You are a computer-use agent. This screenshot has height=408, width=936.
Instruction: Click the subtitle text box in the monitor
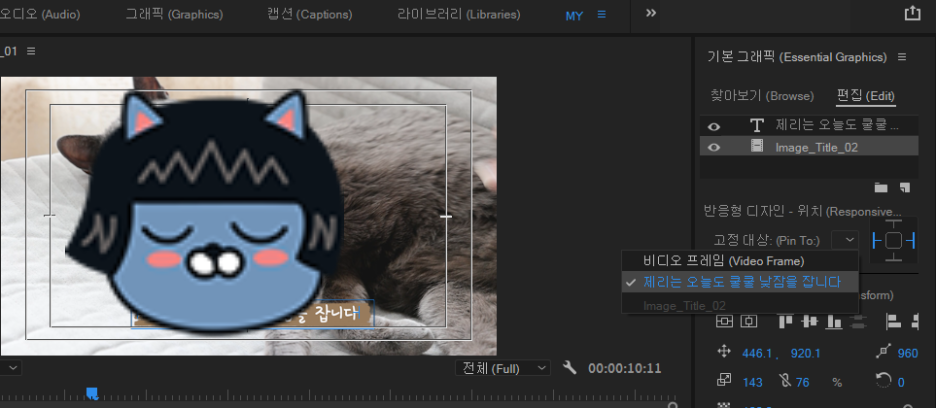(x=253, y=314)
